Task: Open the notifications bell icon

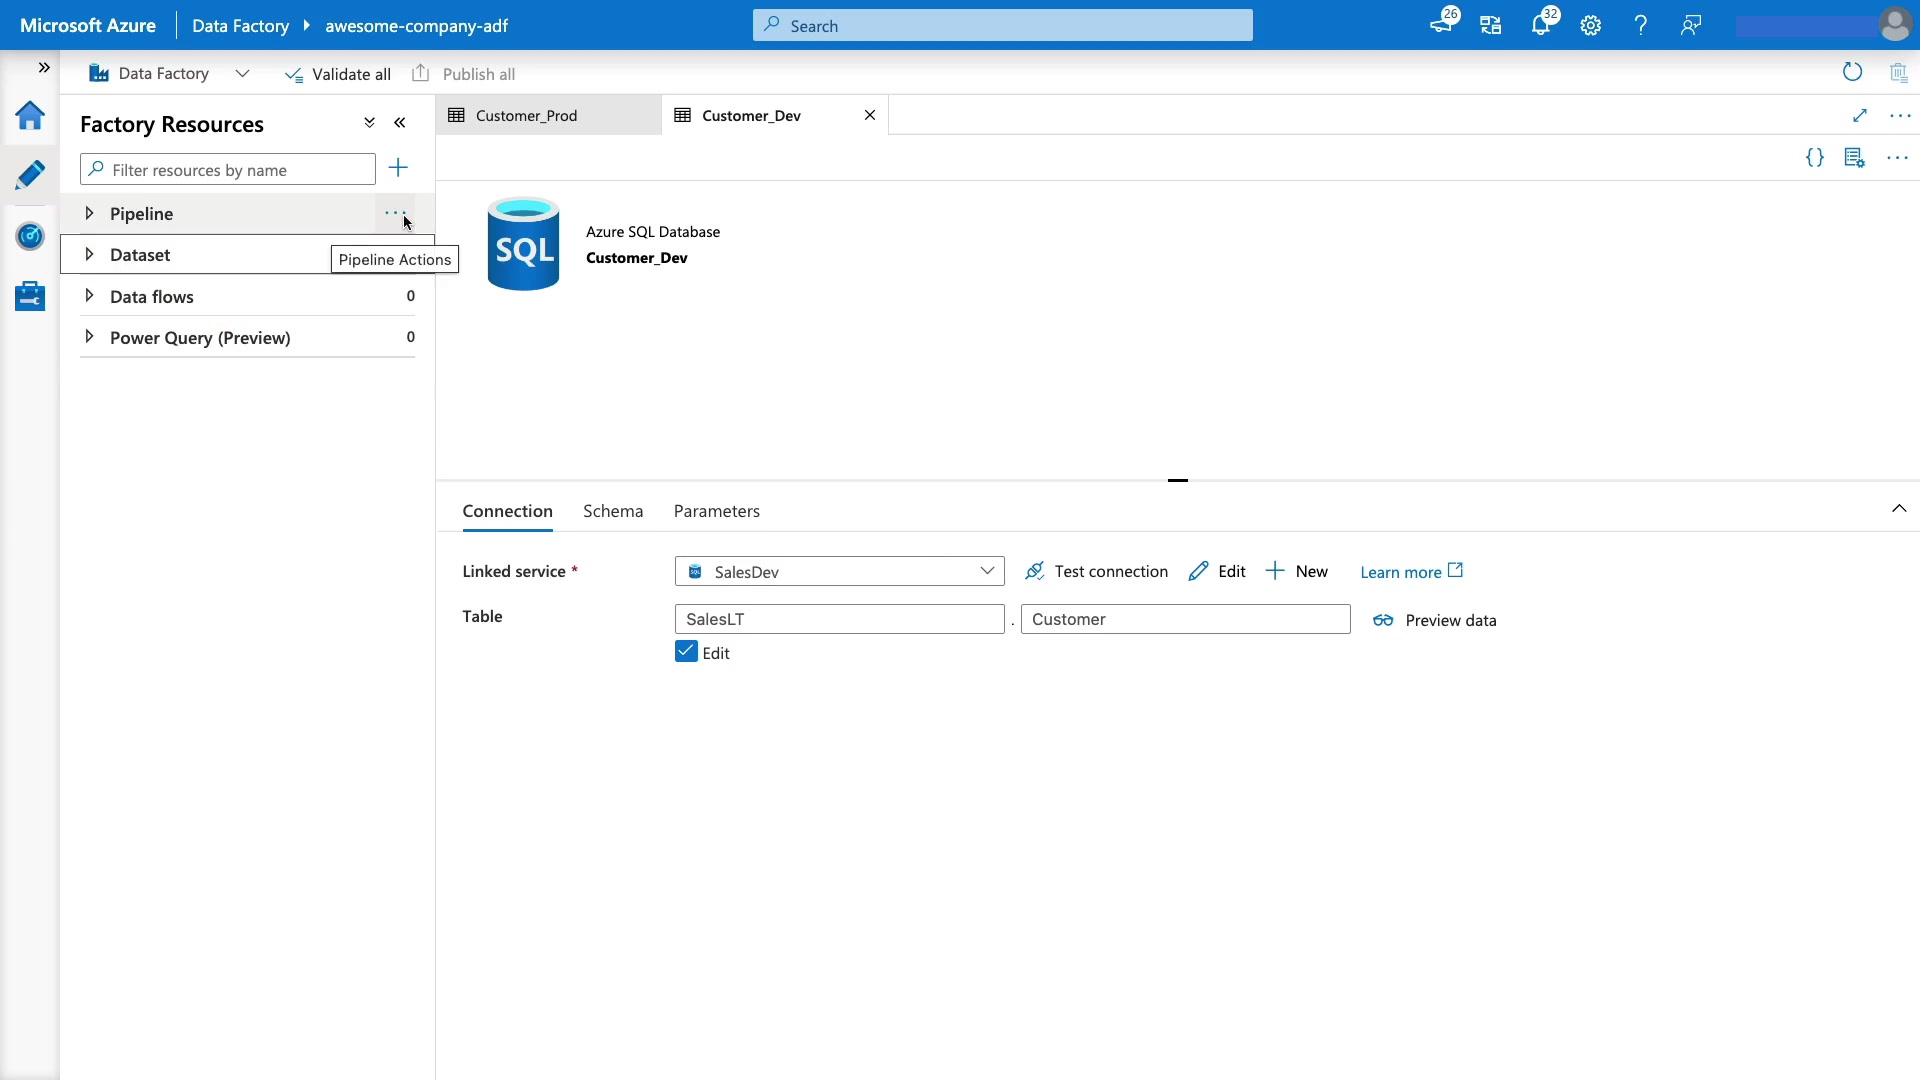Action: (1540, 26)
